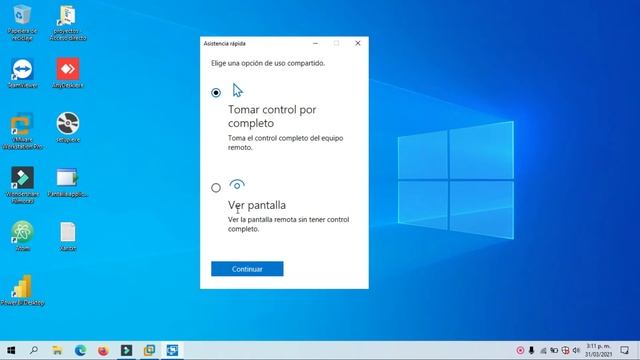Click the Elige una opción de uso compartido text
This screenshot has width=640, height=360.
coord(268,63)
